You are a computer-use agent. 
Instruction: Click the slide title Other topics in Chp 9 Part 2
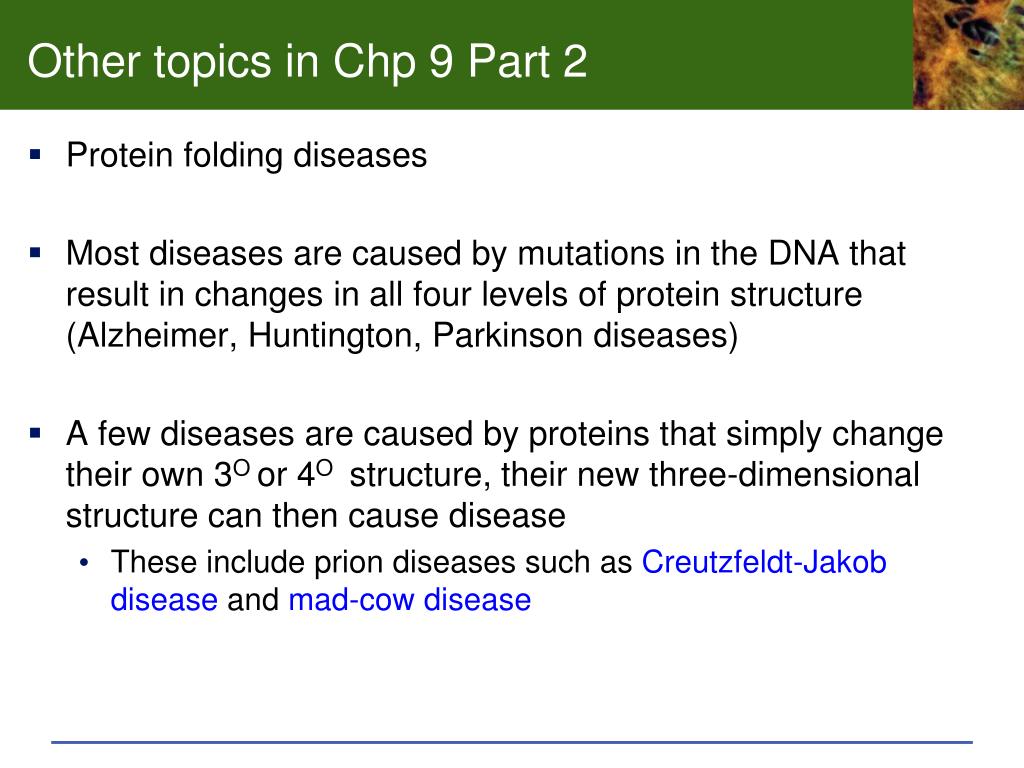[x=307, y=62]
